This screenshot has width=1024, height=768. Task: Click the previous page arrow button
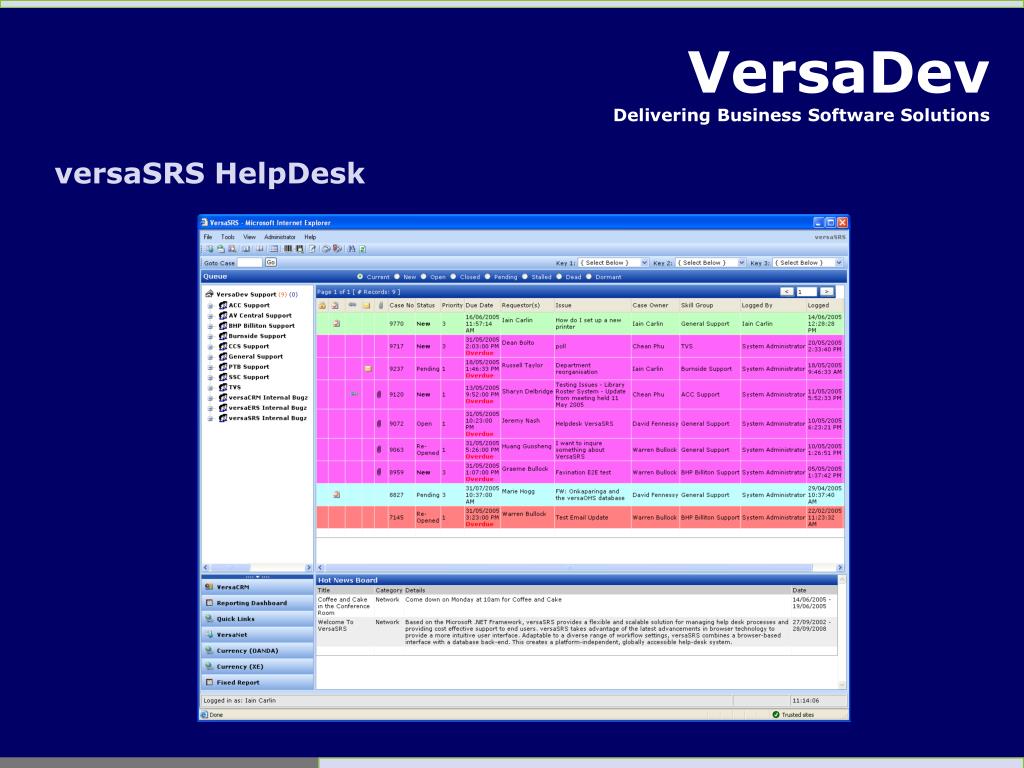point(787,291)
